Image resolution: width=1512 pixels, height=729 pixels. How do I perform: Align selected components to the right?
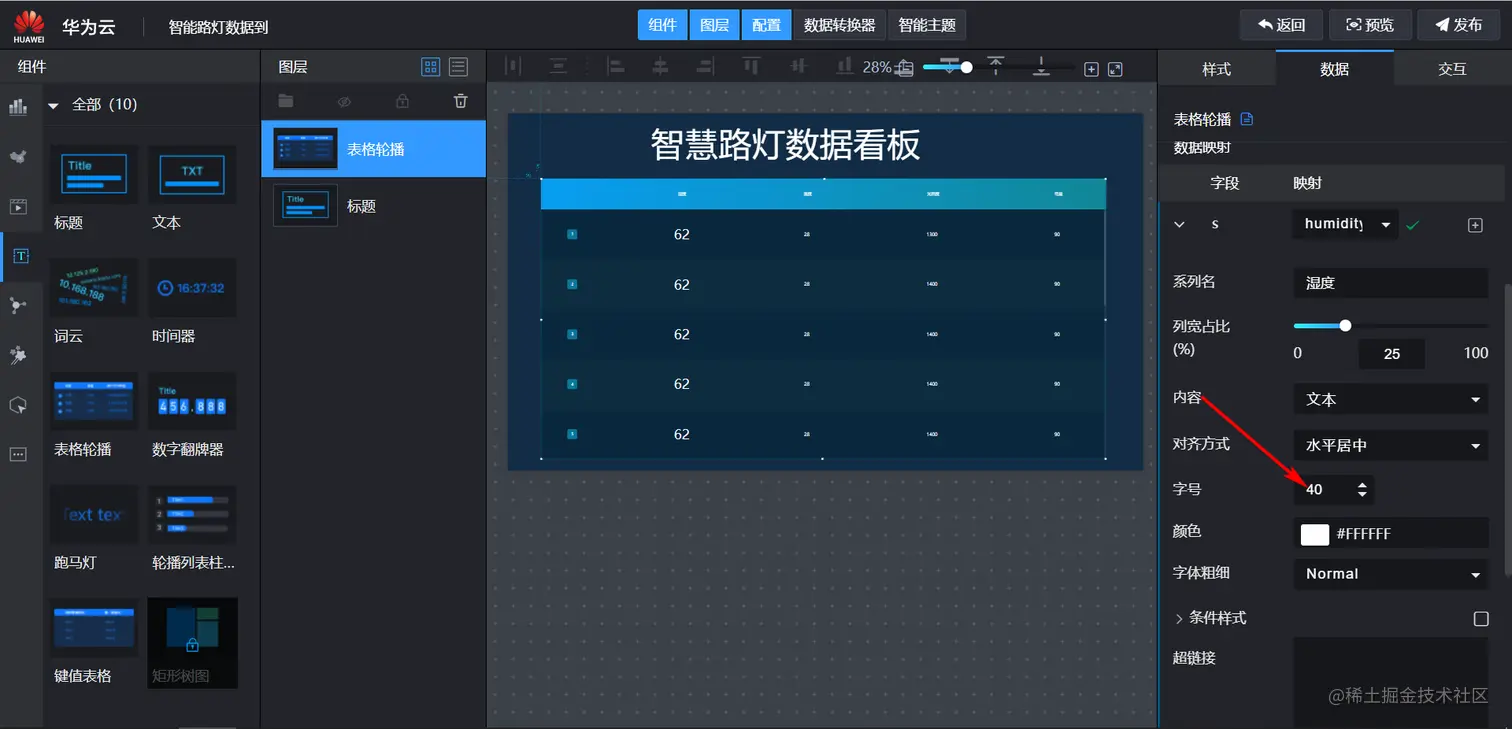point(706,67)
